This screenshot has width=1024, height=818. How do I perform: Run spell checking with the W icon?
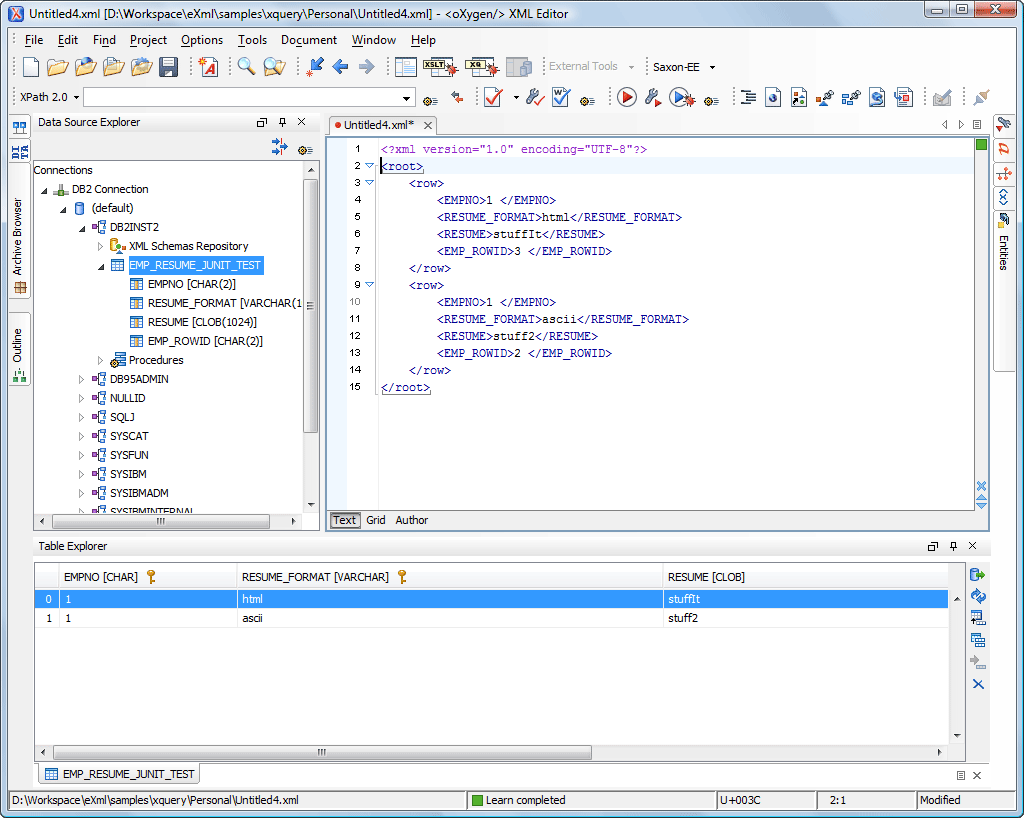[560, 98]
